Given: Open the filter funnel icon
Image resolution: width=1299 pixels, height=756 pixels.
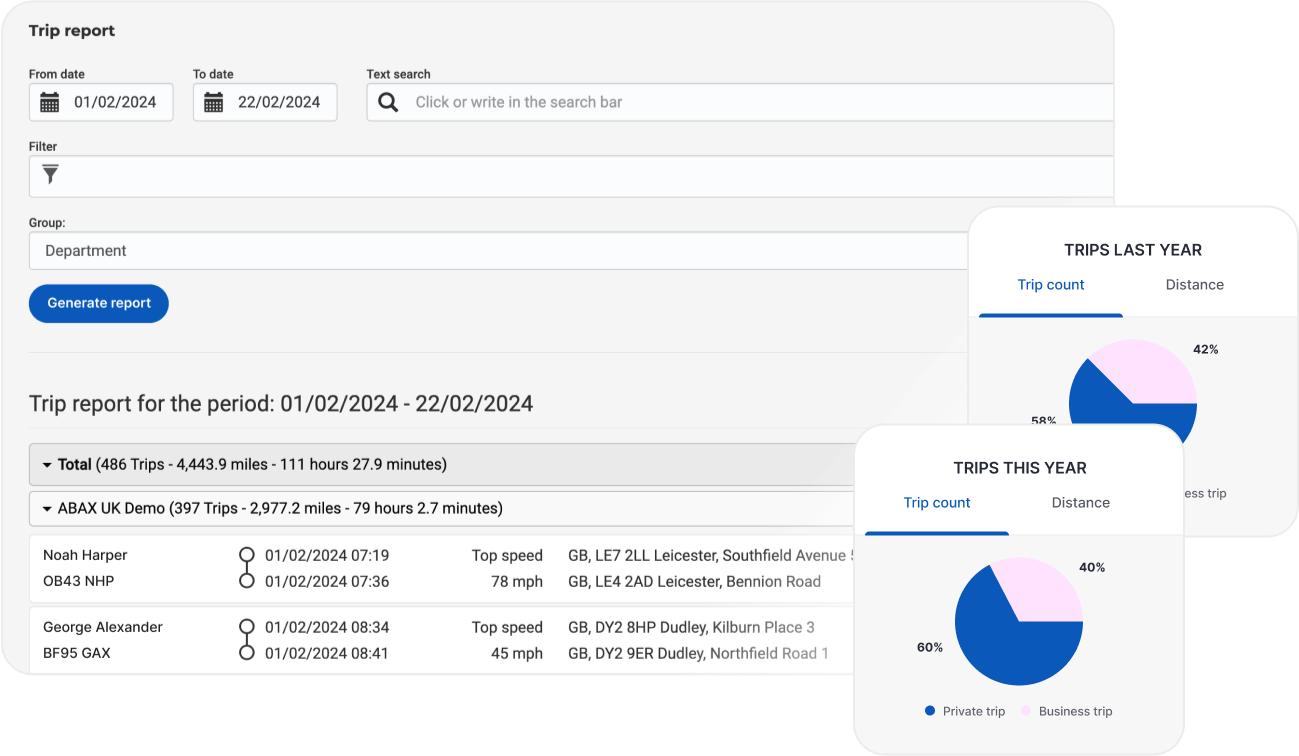Looking at the screenshot, I should click(x=49, y=175).
